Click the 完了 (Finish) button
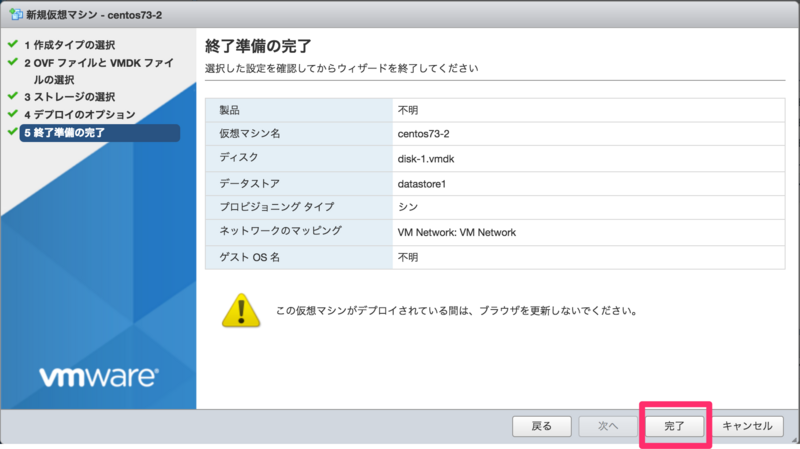 coord(674,426)
